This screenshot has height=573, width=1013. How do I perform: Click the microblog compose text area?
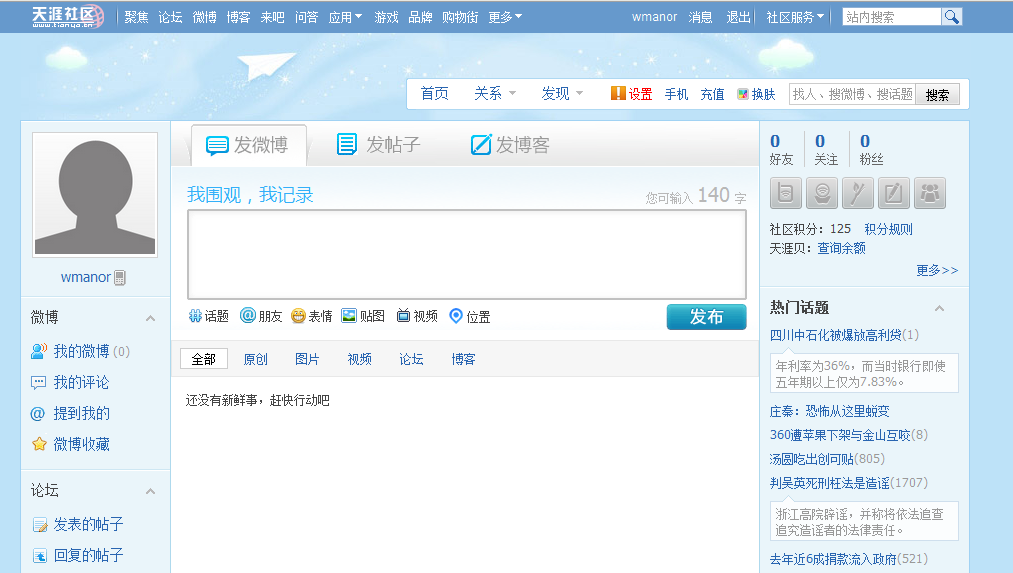(x=466, y=255)
